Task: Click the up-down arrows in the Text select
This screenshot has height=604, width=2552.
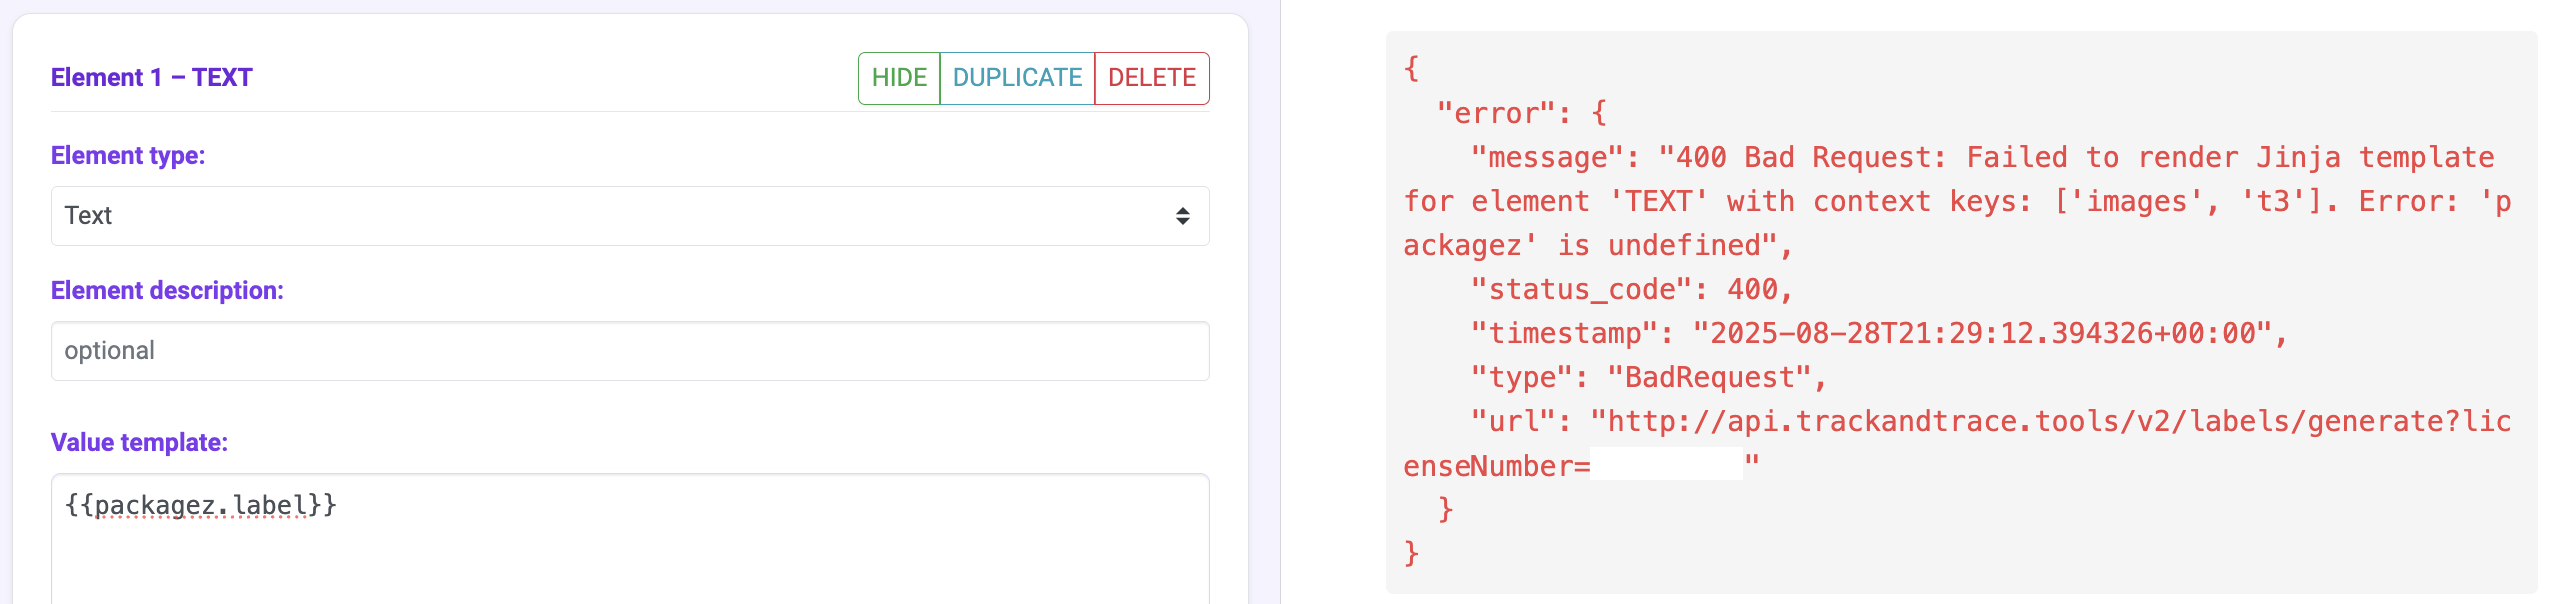Action: tap(1182, 216)
